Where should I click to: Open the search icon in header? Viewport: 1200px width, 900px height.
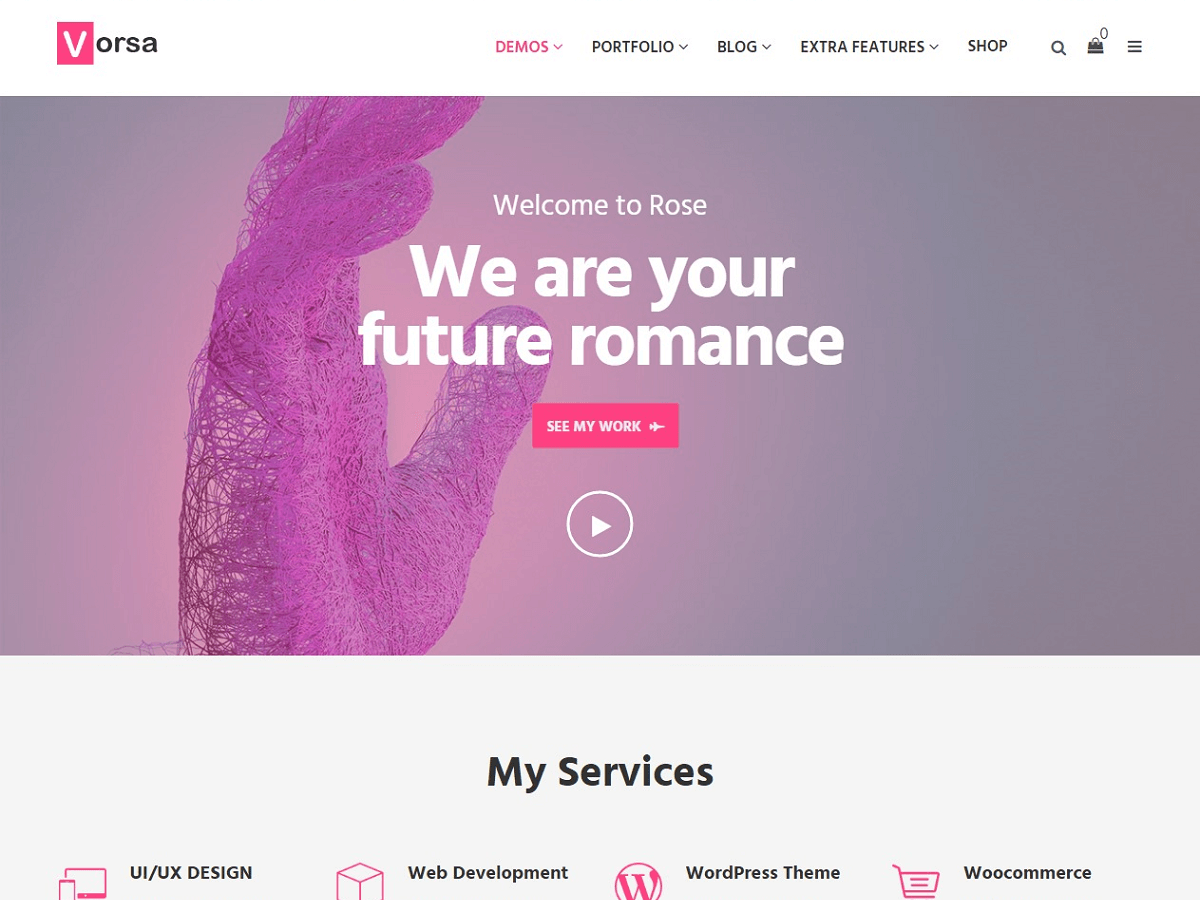(x=1058, y=47)
